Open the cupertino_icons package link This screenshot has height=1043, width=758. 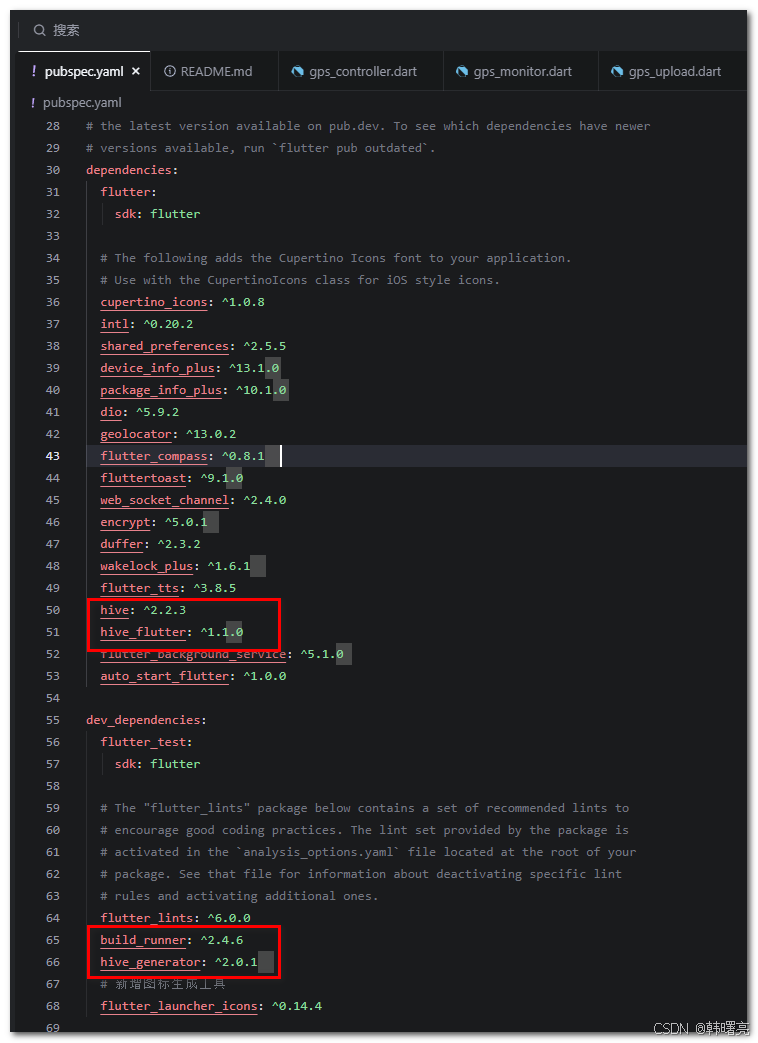pyautogui.click(x=154, y=302)
